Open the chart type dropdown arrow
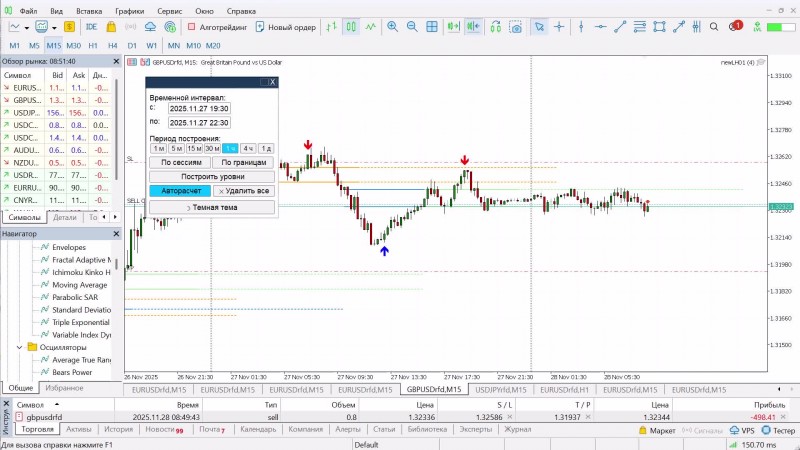 click(27, 28)
